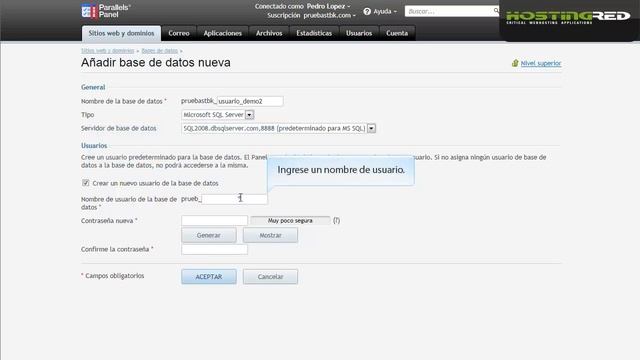Image resolution: width=640 pixels, height=360 pixels.
Task: Follow breadcrumb 'Bases de datos'
Action: coord(160,51)
